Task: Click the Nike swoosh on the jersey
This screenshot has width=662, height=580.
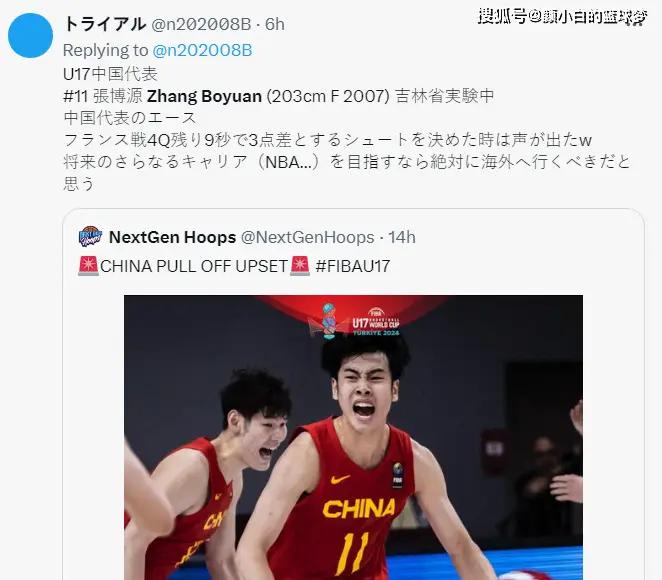Action: 340,480
